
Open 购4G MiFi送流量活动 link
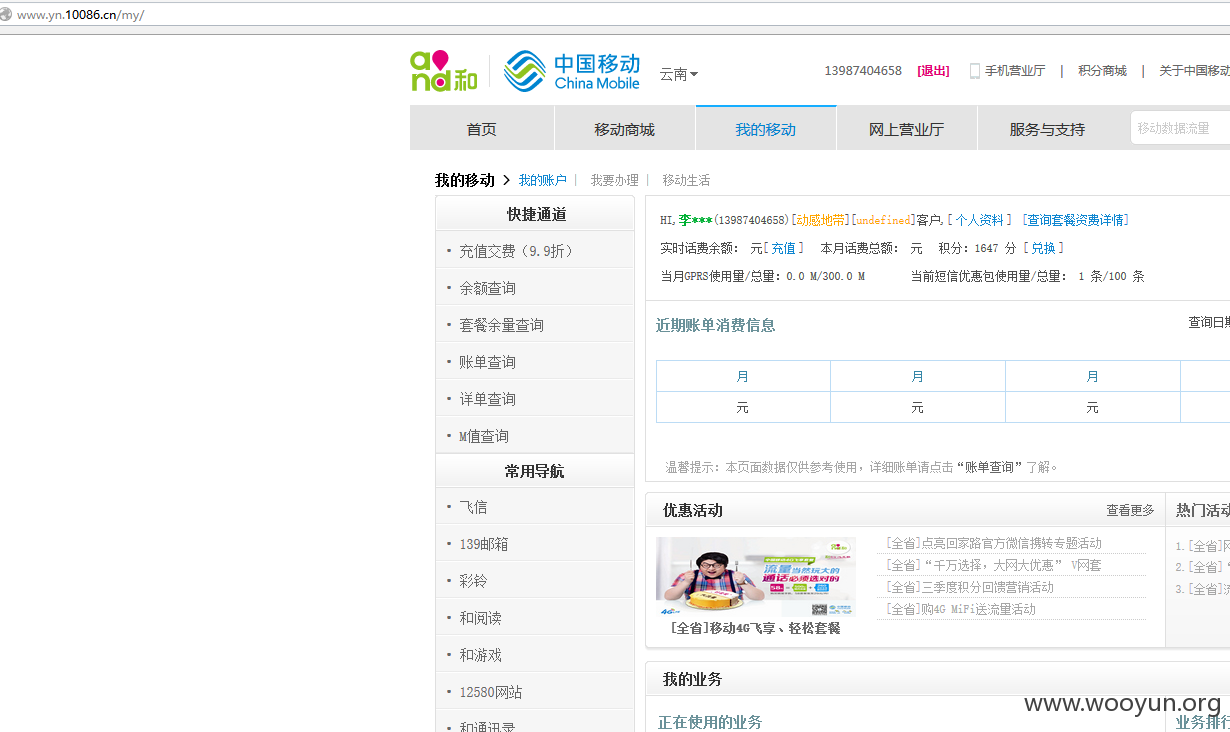click(961, 609)
